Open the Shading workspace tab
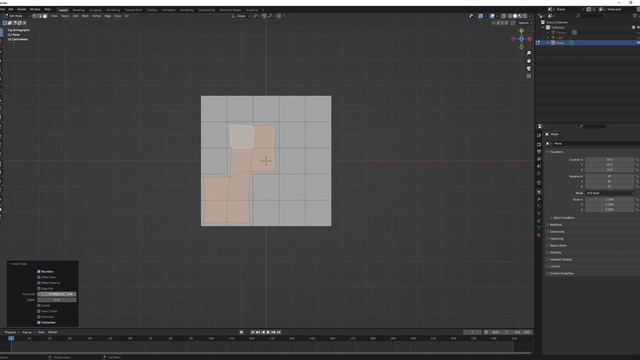Screen dimensions: 640x360 tap(152, 10)
